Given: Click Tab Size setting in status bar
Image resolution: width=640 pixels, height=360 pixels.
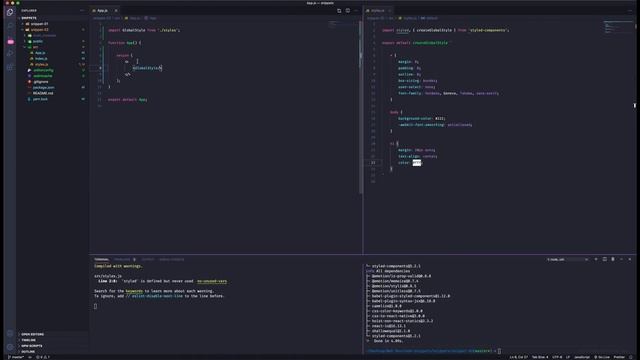Looking at the screenshot, I should point(540,357).
